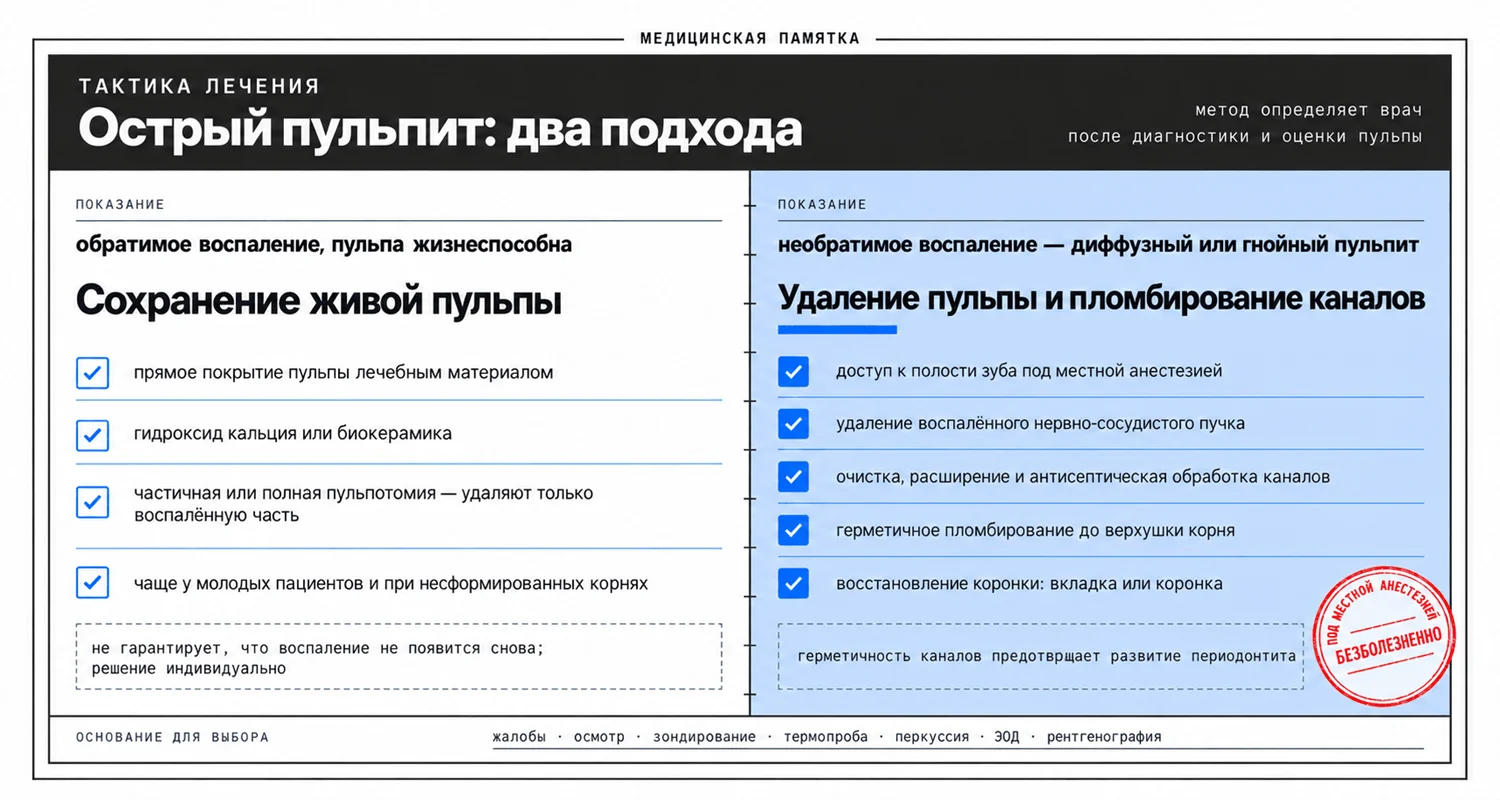The width and height of the screenshot is (1500, 800).
Task: Toggle the checkbox beside 'чаще у молодых пациентов'
Action: pyautogui.click(x=92, y=582)
